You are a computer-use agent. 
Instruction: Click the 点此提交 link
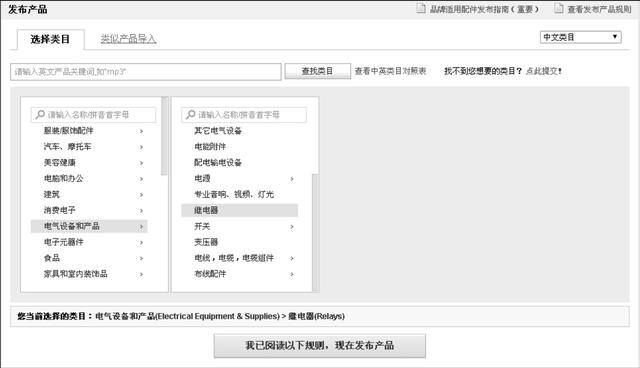[x=543, y=71]
